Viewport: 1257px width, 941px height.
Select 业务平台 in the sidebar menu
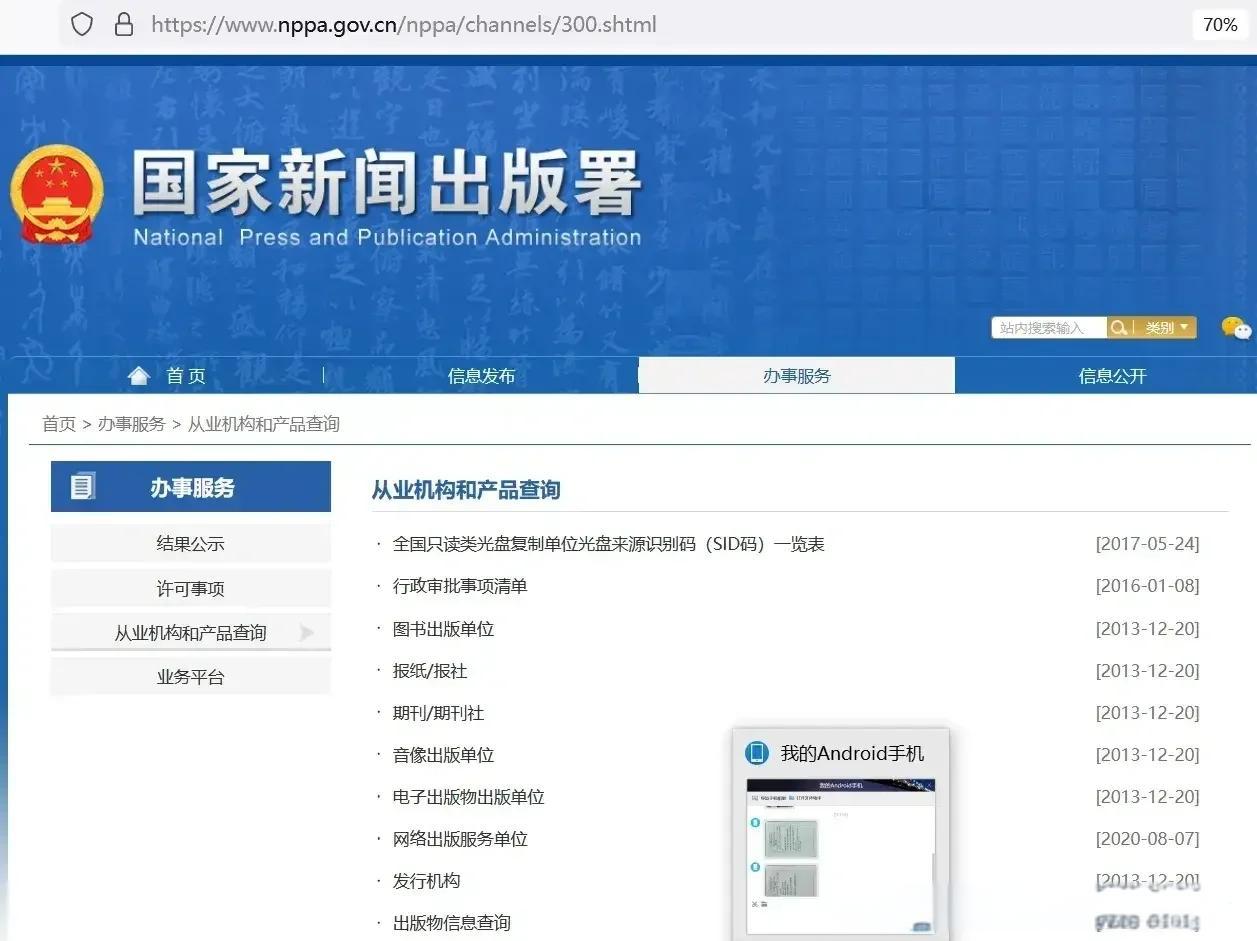tap(190, 675)
